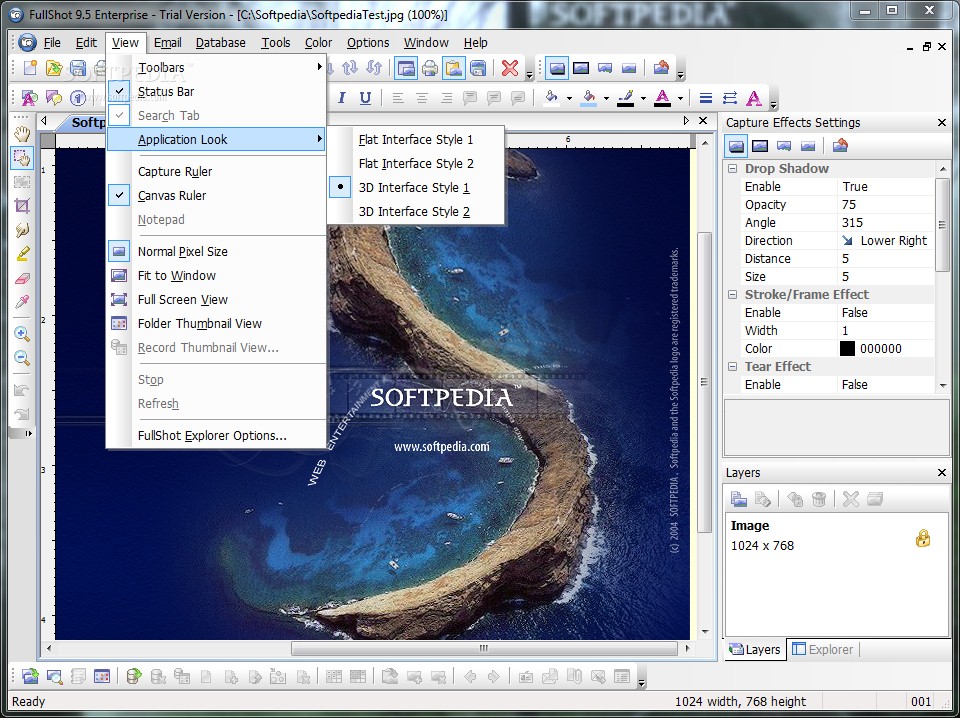Click the numbered stamp annotation icon
The image size is (960, 718).
pyautogui.click(x=78, y=98)
